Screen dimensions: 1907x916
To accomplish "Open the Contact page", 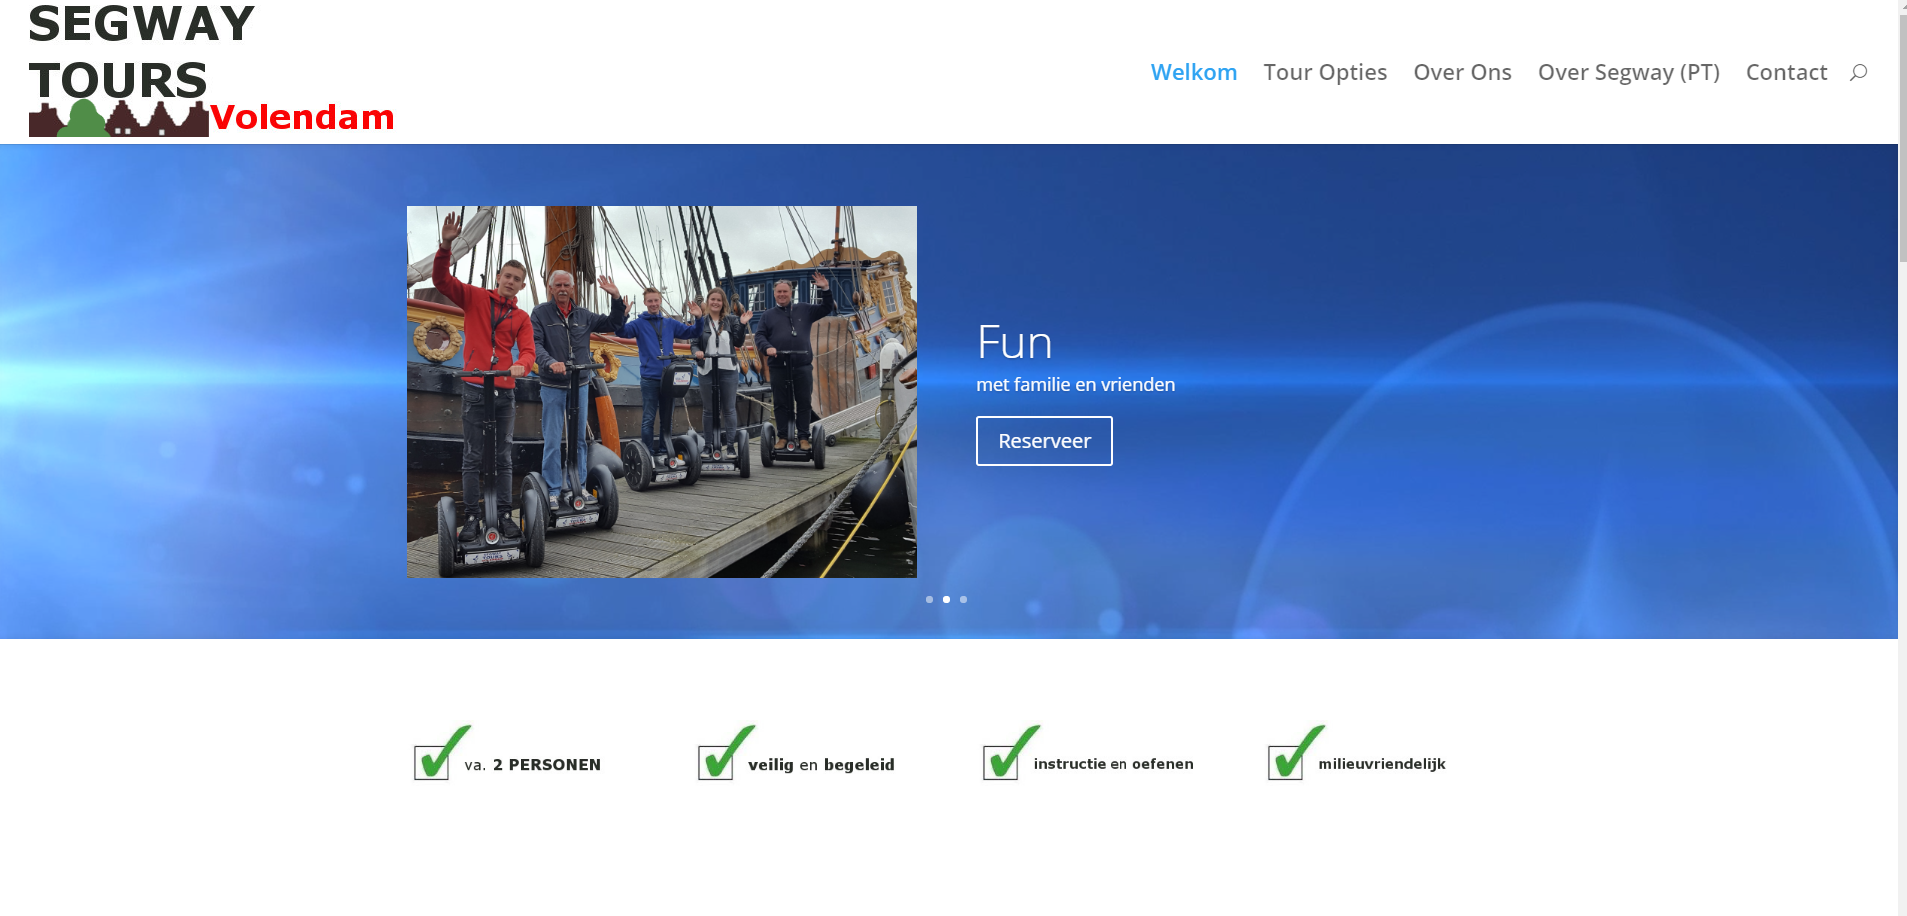I will 1786,72.
